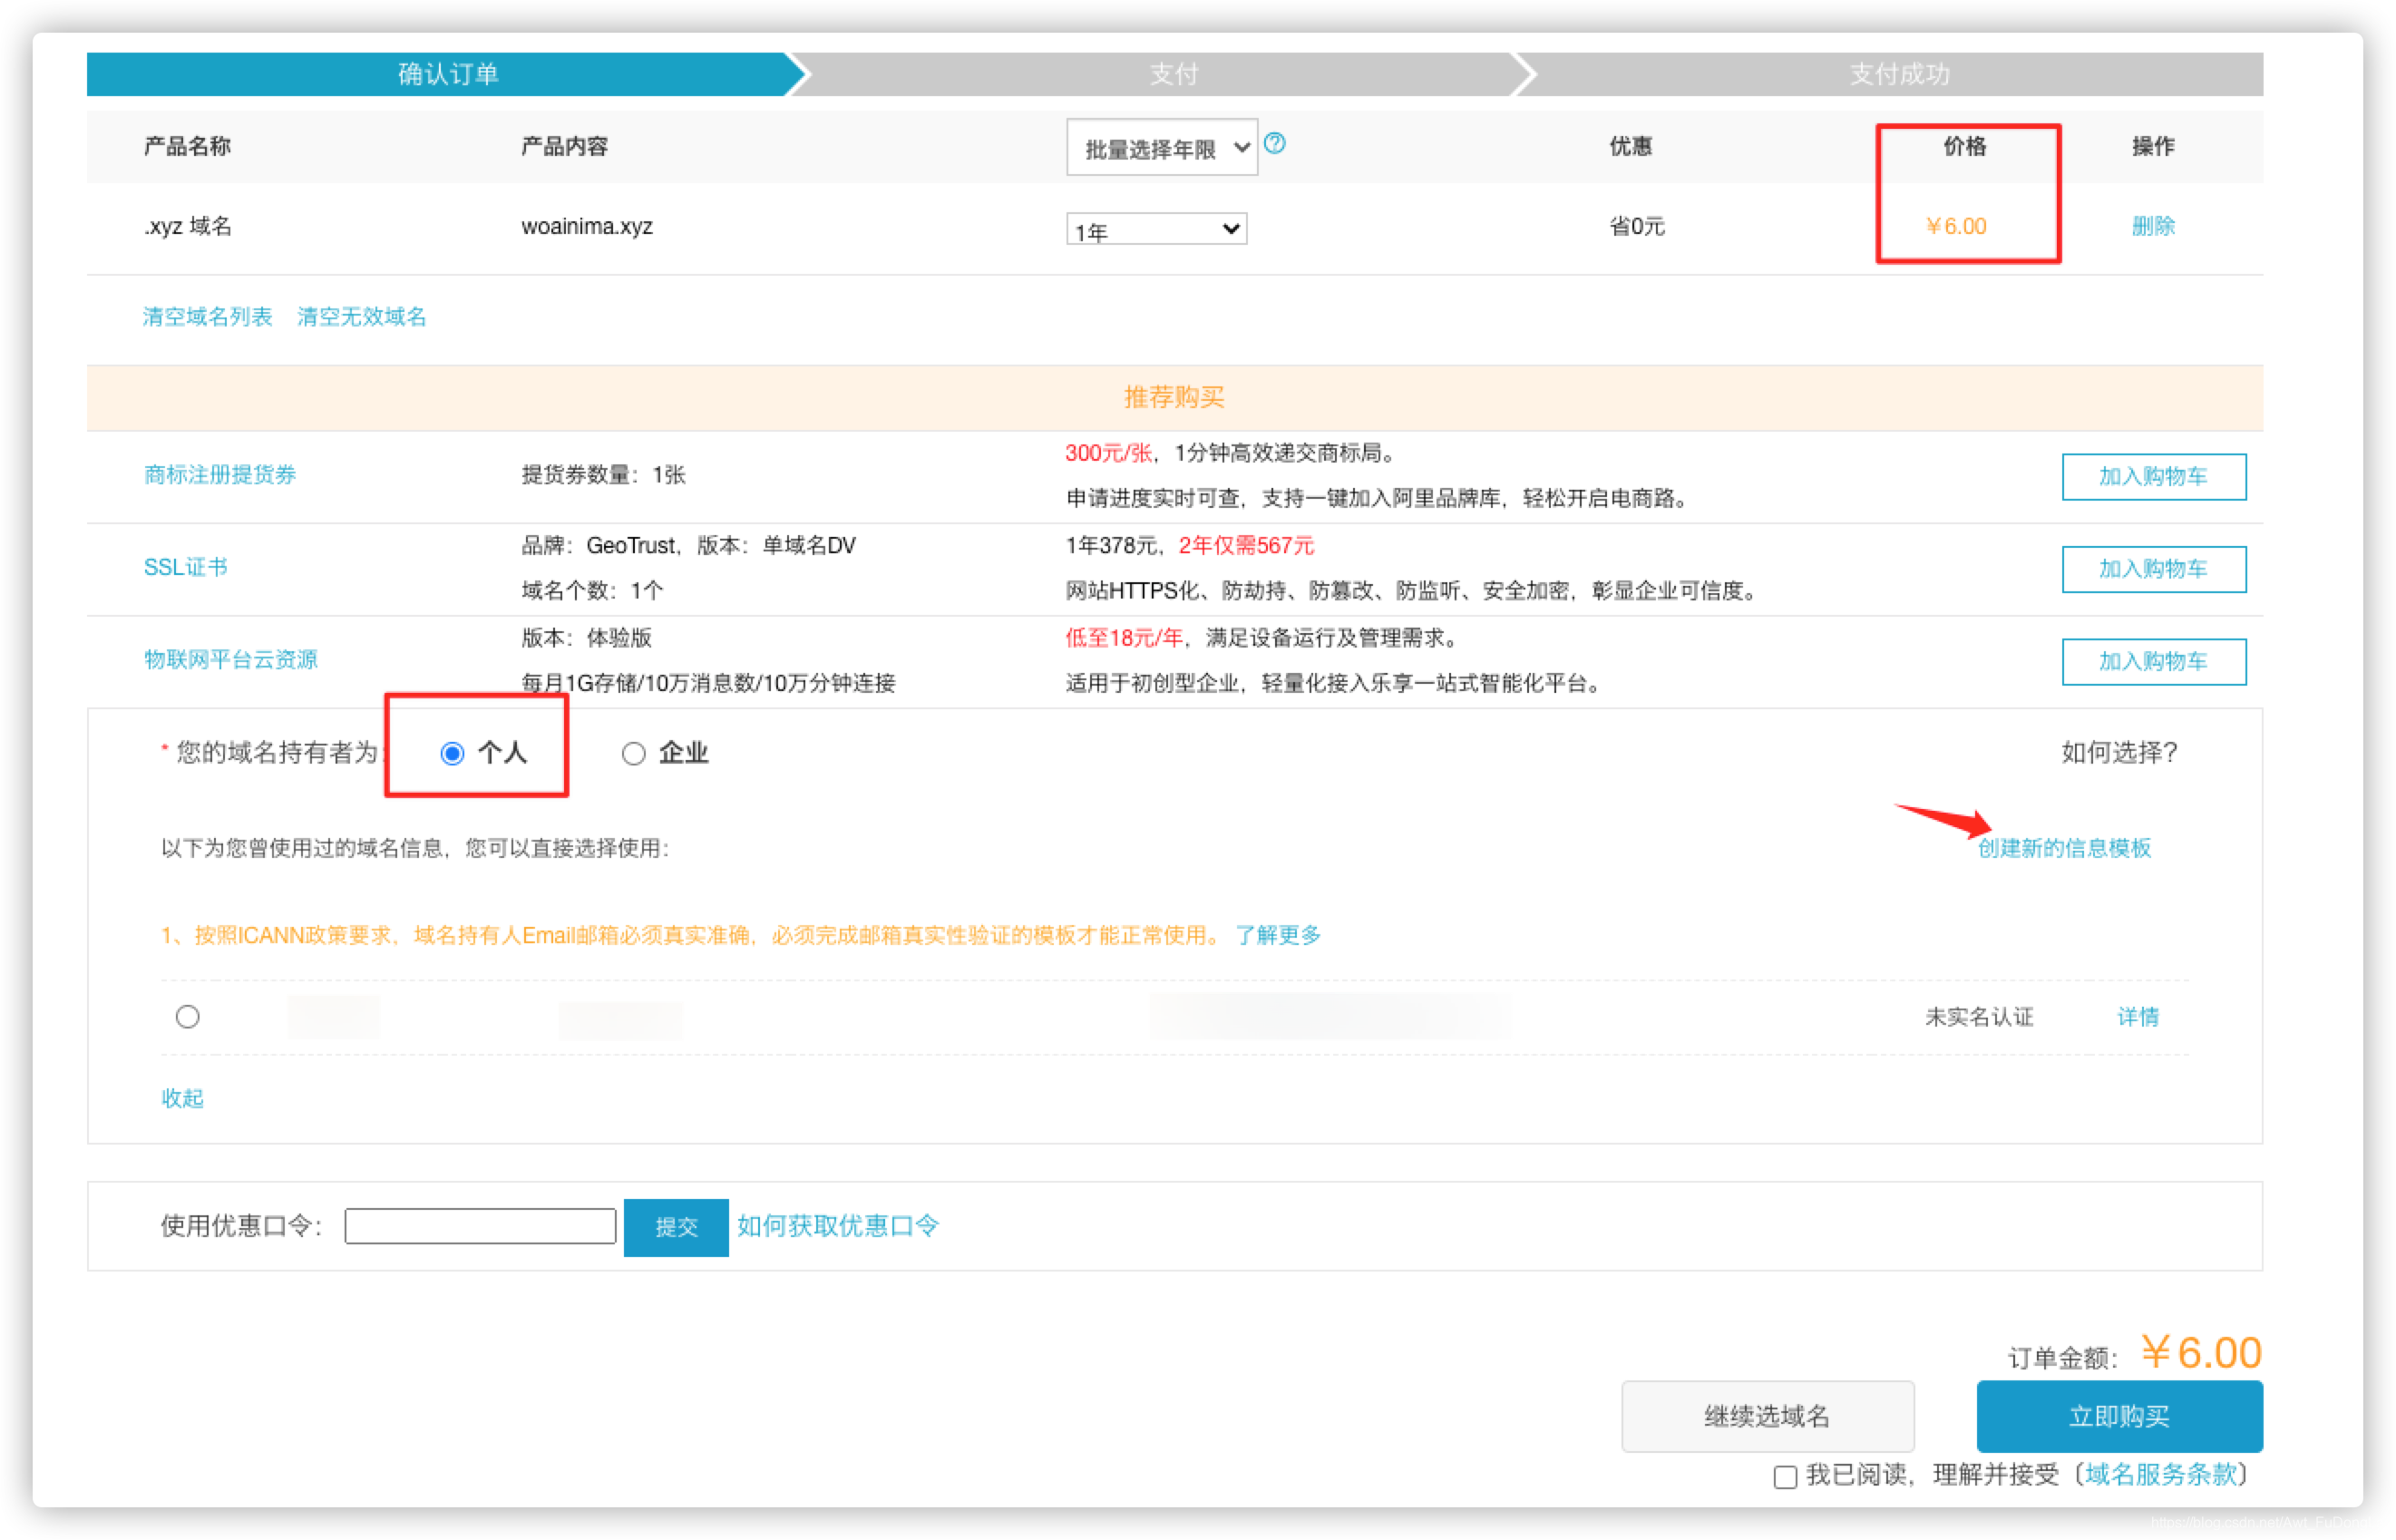Click the 推荐购买 banner heading
This screenshot has height=1540, width=2396.
[x=1173, y=397]
